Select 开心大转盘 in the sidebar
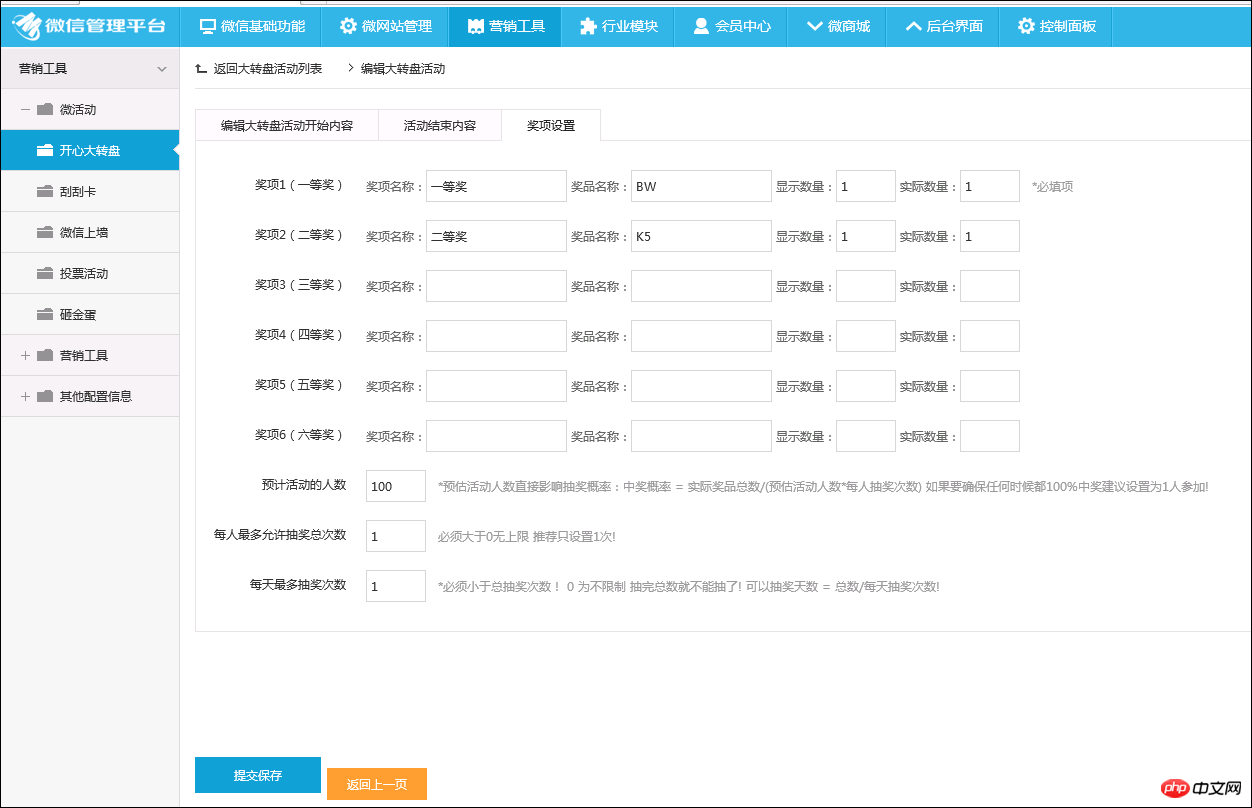1252x808 pixels. (90, 150)
